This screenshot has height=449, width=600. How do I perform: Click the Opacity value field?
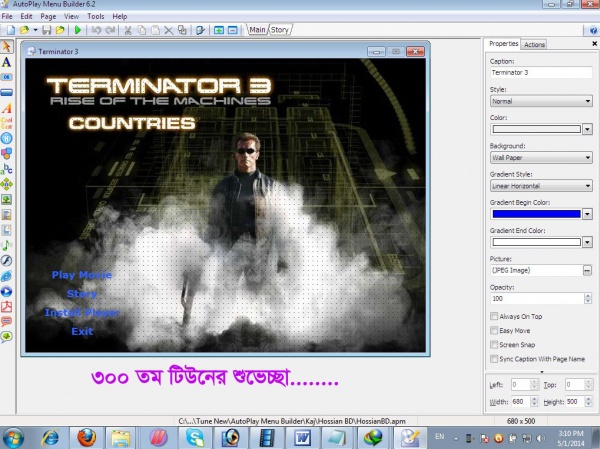tap(537, 299)
